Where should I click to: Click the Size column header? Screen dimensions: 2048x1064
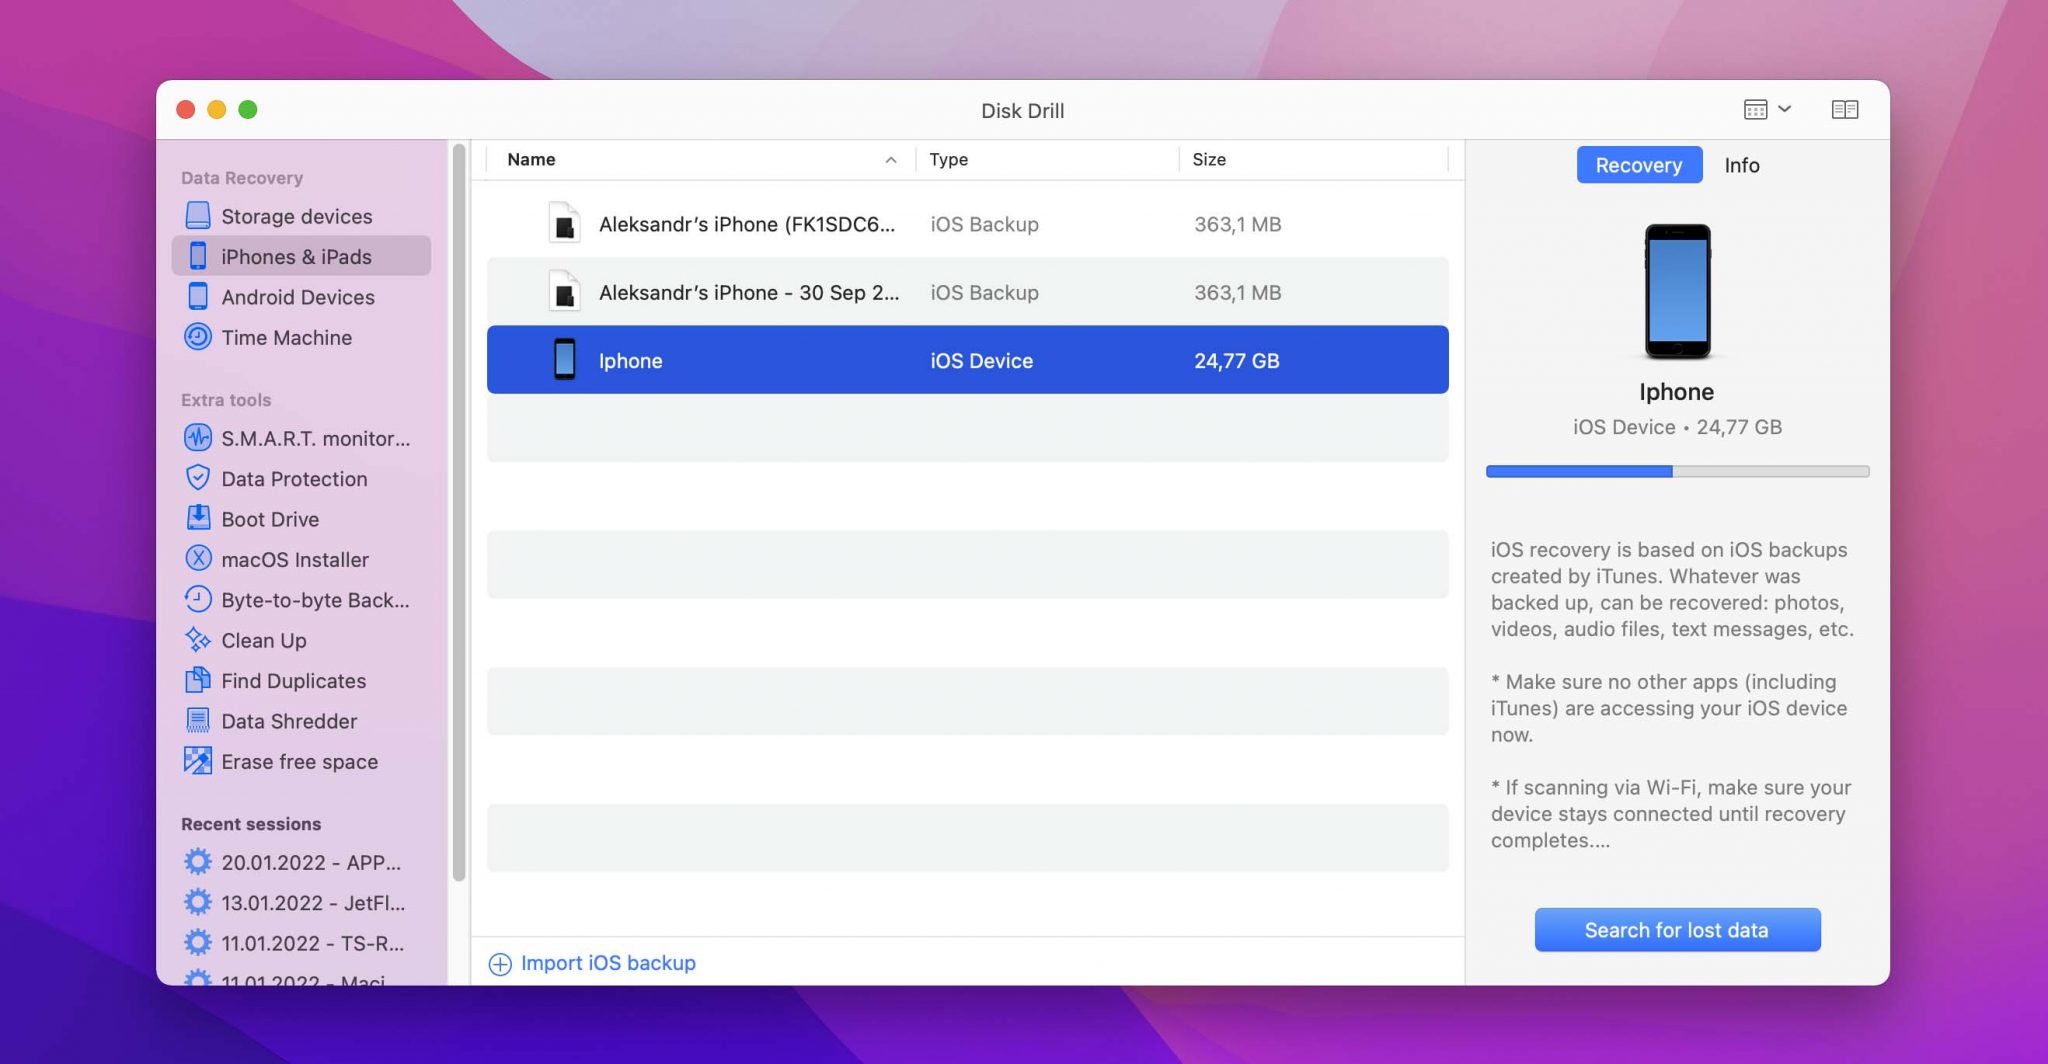(1208, 159)
